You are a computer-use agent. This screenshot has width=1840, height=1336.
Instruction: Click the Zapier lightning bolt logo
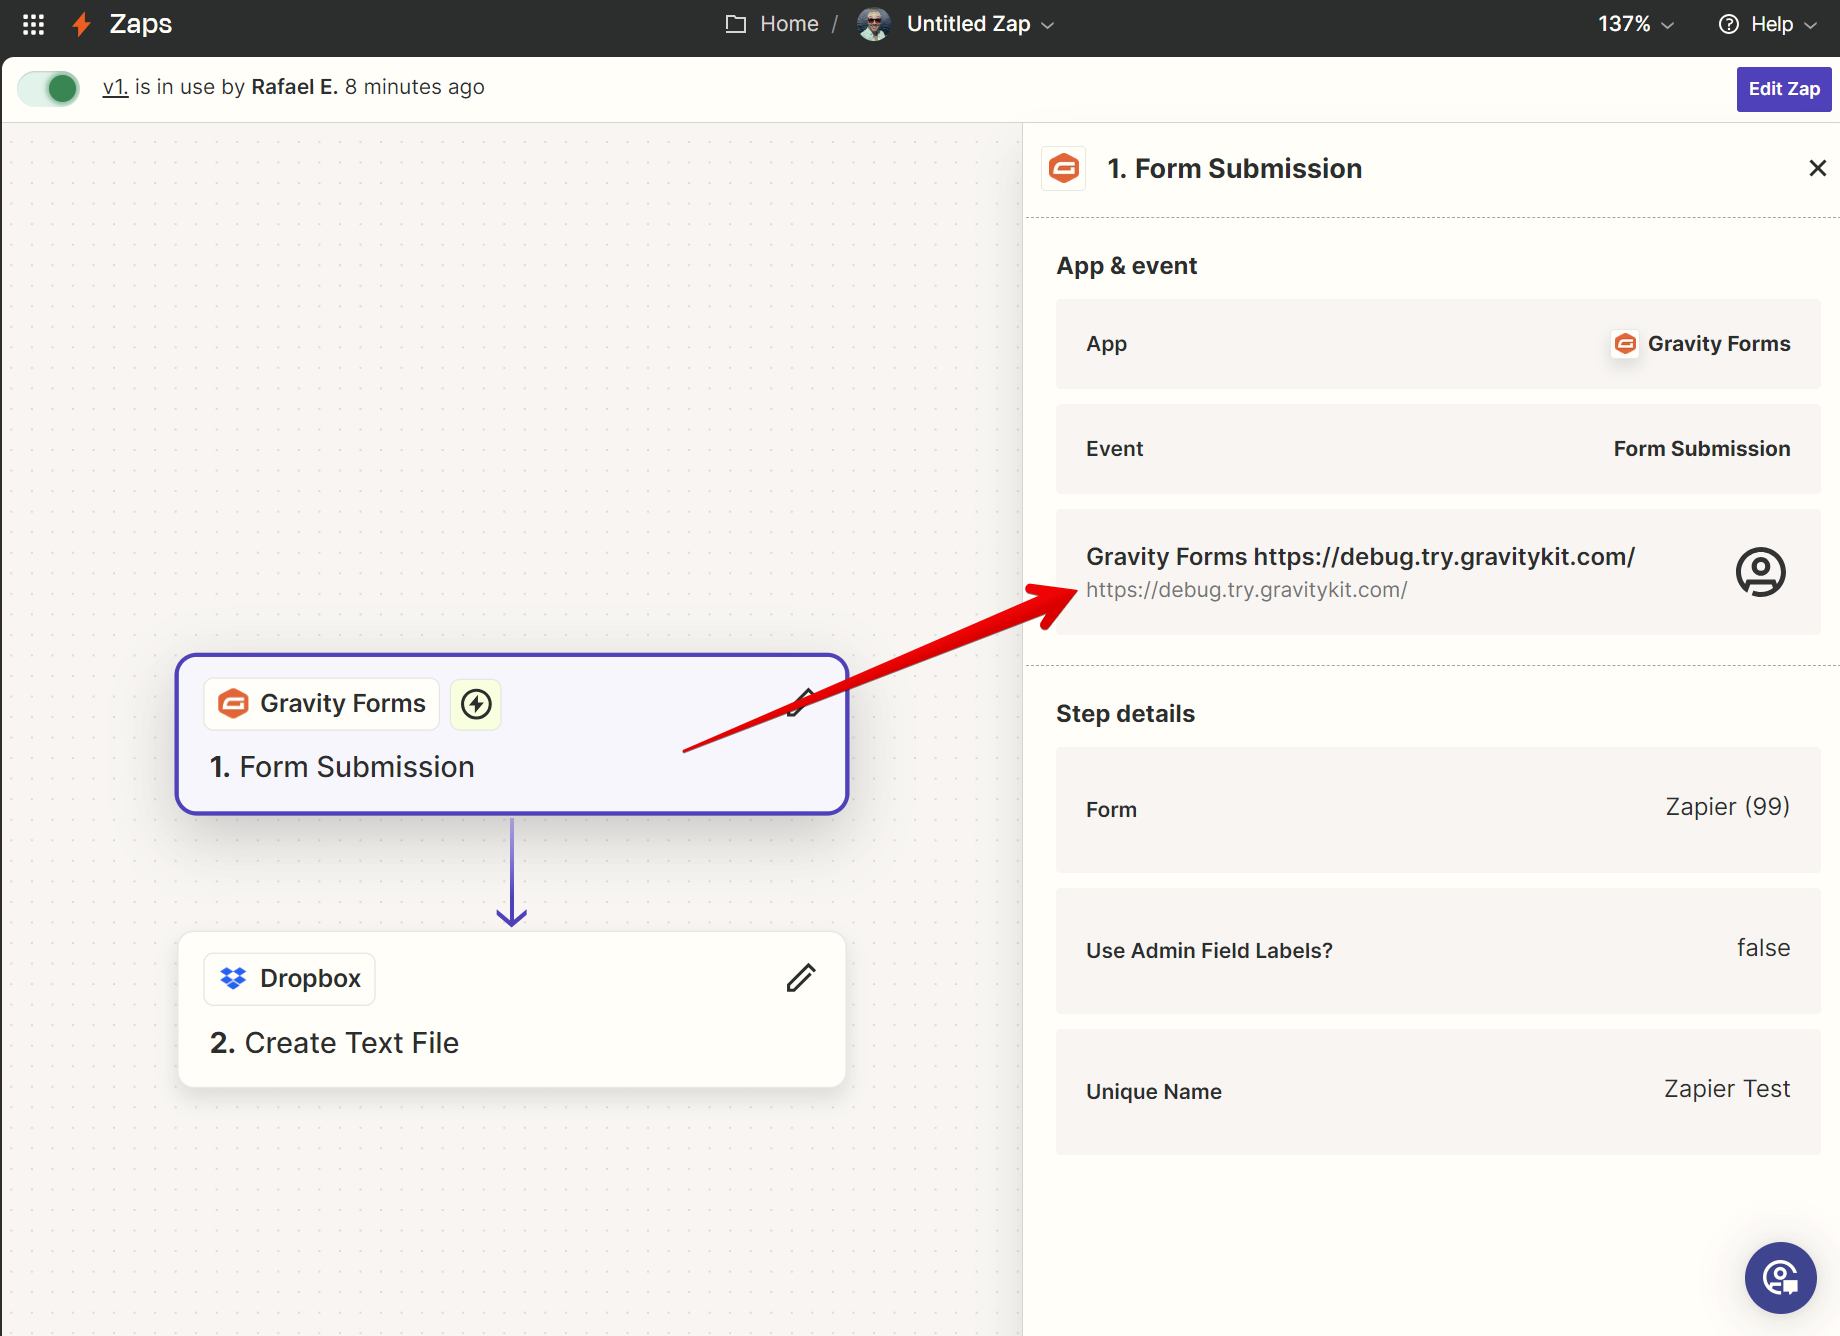coord(82,24)
